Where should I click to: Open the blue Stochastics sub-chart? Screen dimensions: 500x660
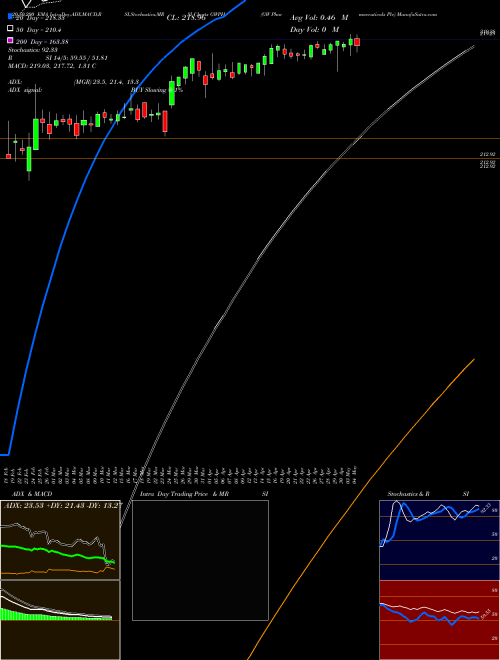click(439, 540)
